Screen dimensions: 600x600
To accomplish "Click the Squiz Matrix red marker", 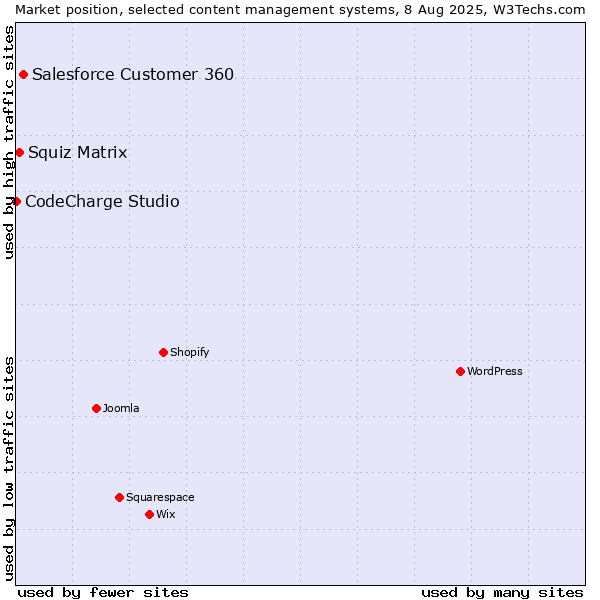I will point(20,153).
